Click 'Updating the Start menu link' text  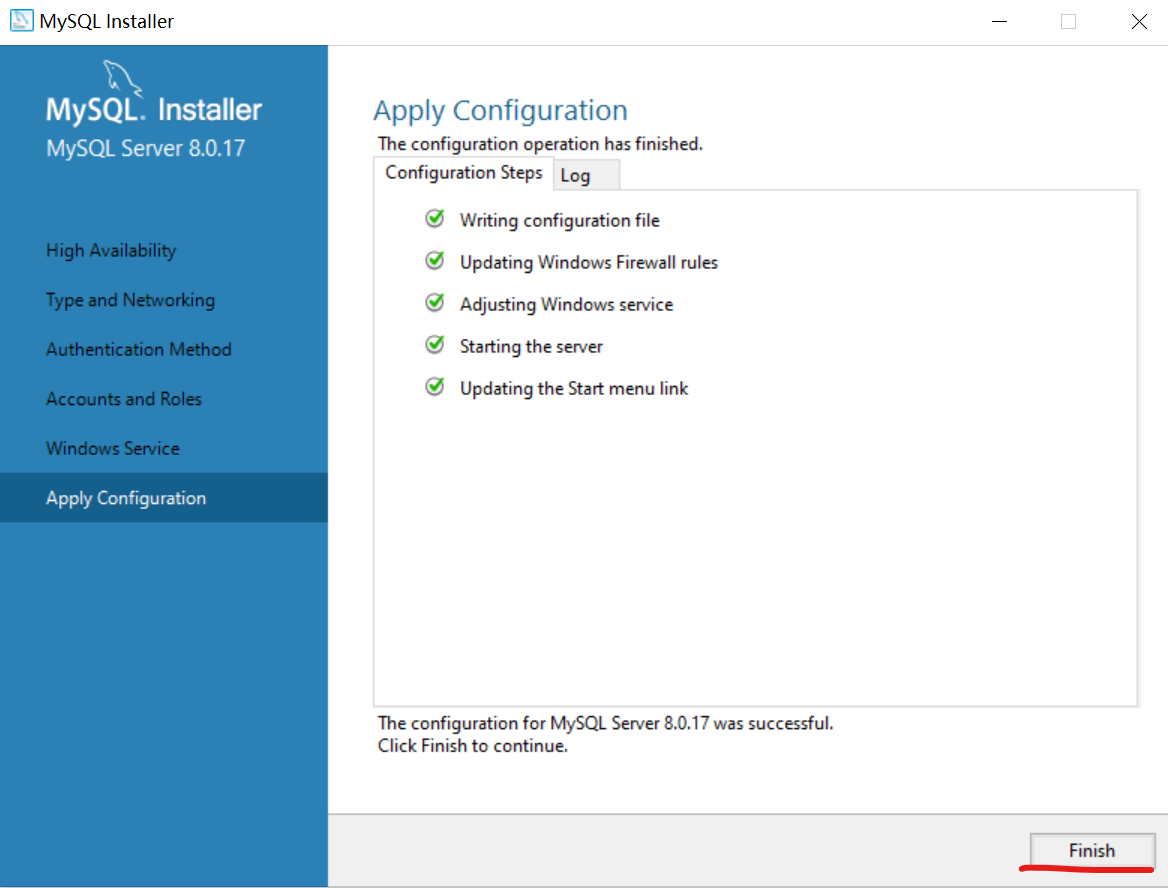[574, 389]
